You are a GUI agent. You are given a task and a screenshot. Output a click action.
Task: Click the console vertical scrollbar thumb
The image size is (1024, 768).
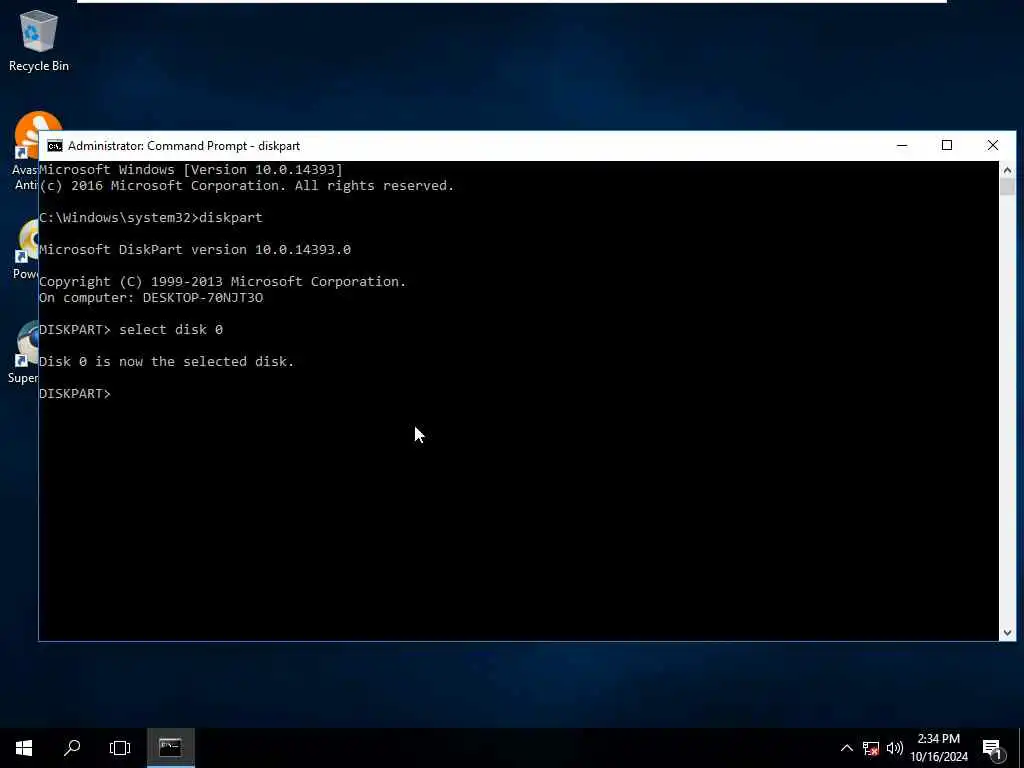point(1007,187)
